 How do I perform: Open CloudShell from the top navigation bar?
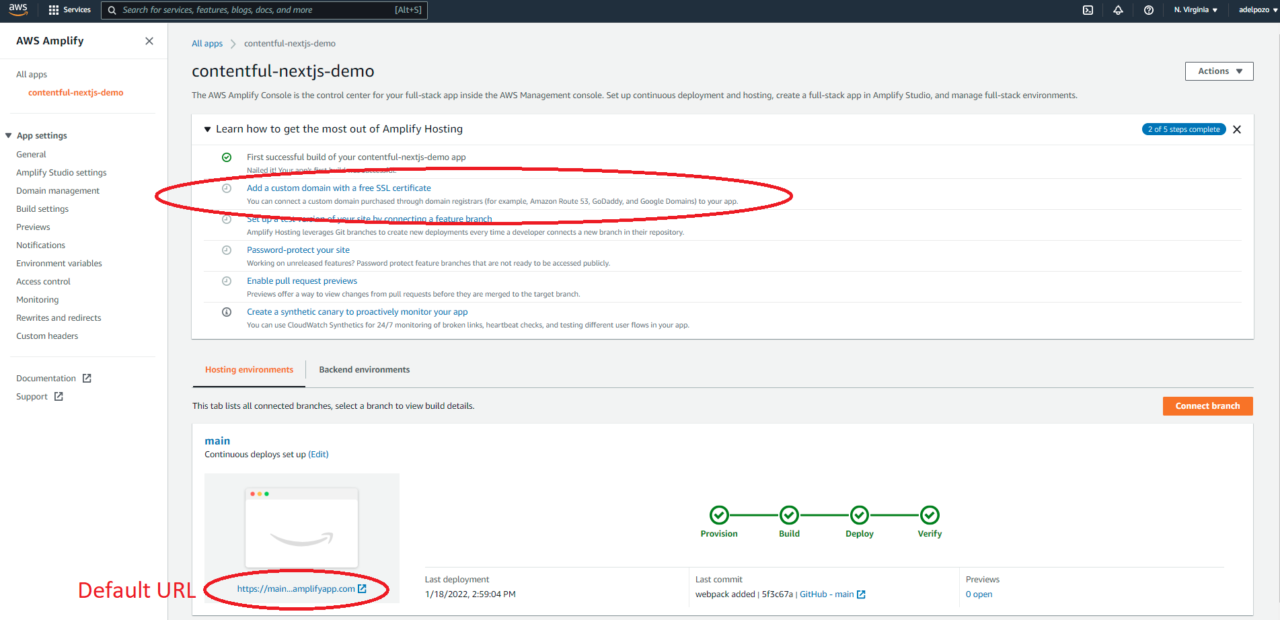coord(1087,10)
